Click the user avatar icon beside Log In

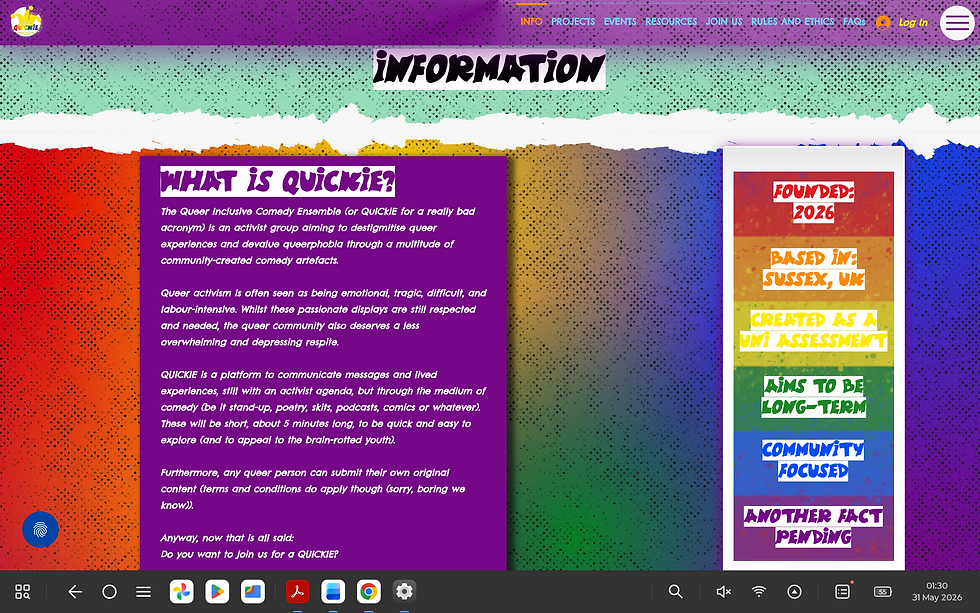pyautogui.click(x=882, y=22)
